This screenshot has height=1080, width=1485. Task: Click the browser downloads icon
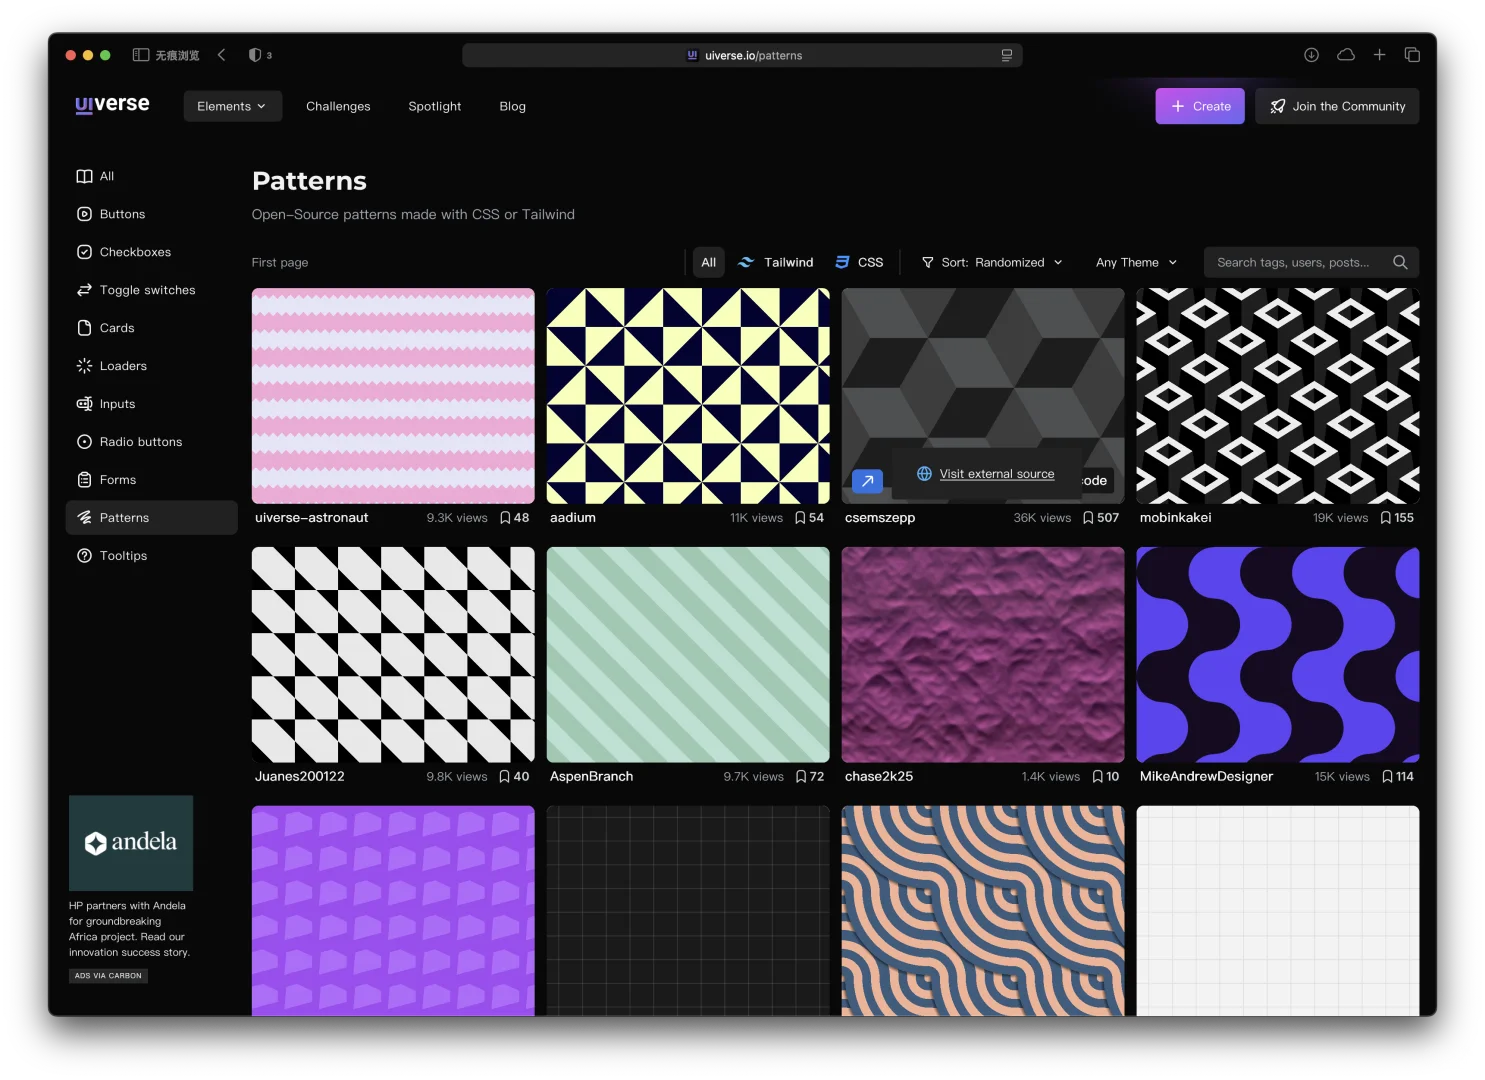1311,55
